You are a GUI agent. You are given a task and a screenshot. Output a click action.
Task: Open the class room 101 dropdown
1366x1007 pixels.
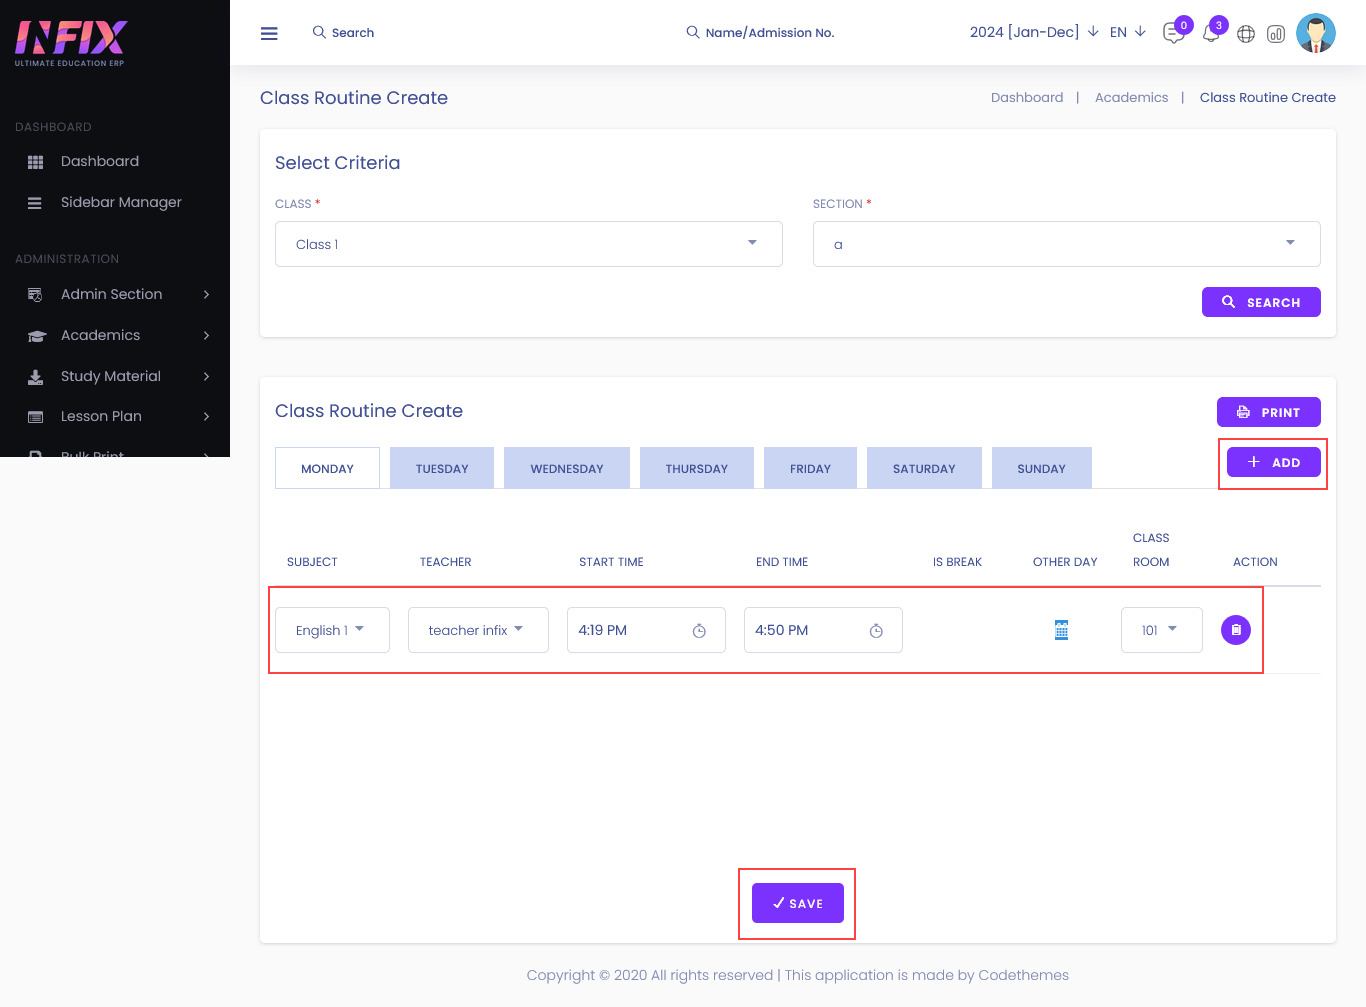click(x=1161, y=630)
